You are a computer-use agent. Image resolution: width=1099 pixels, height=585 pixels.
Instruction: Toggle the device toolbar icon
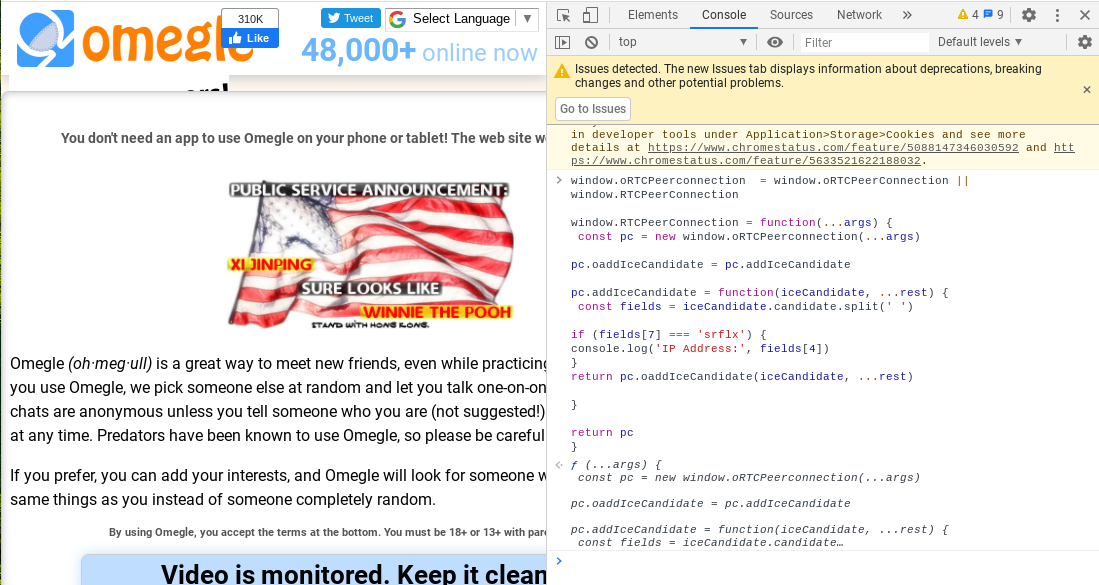coord(590,15)
